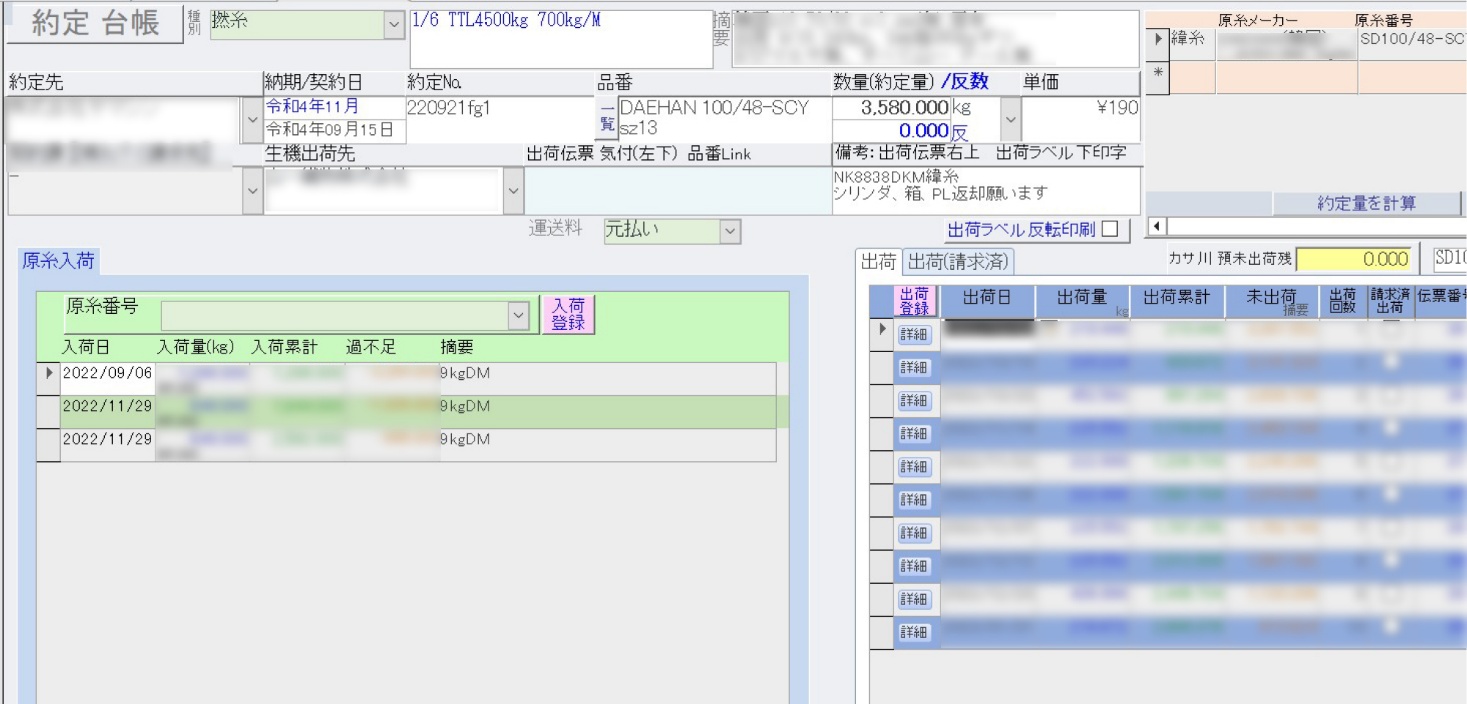1467x704 pixels.
Task: Switch to the 原糸入荷 tab
Action: [58, 261]
